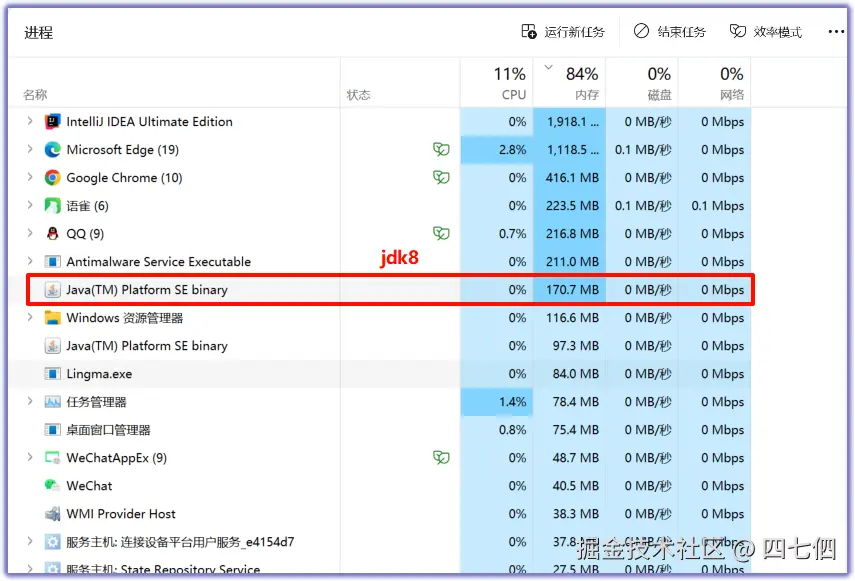Screen dimensions: 855x581
Task: Sort by the 磁盘 column header
Action: pyautogui.click(x=642, y=83)
